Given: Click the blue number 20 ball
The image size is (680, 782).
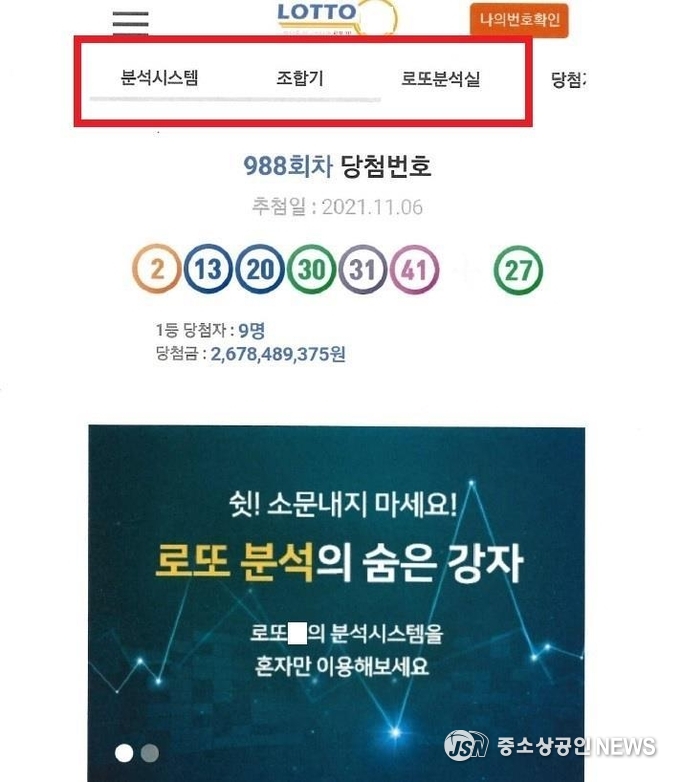Looking at the screenshot, I should (260, 269).
